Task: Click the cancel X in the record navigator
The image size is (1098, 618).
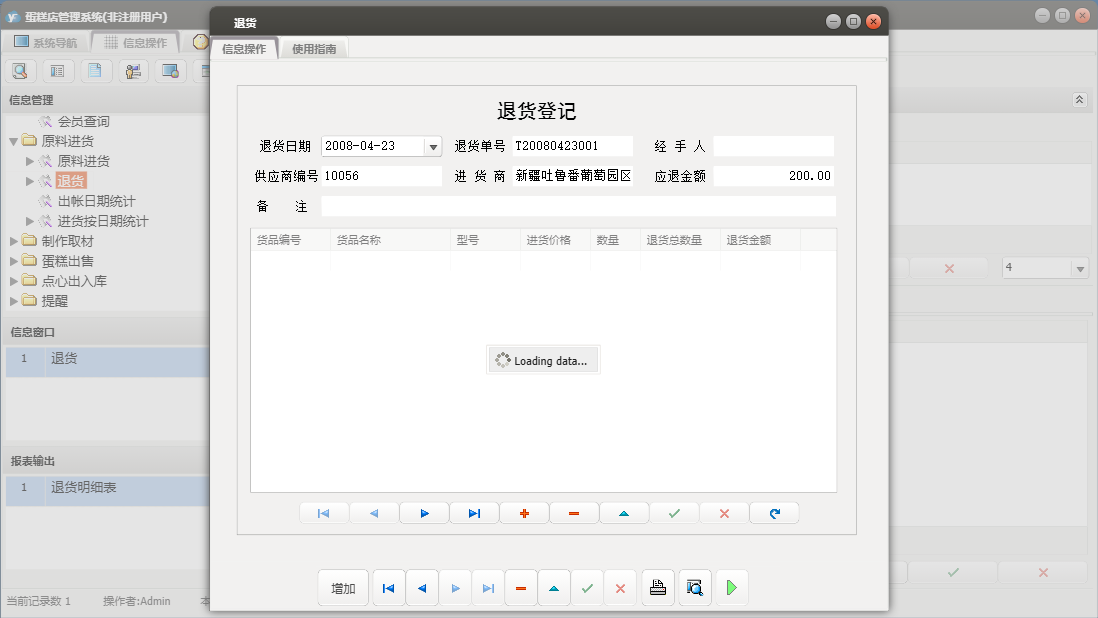Action: coord(723,512)
